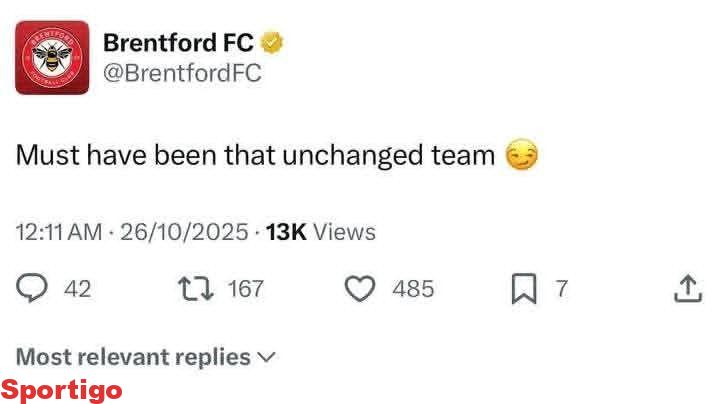Image resolution: width=720 pixels, height=404 pixels.
Task: Click the Sportigo watermark logo
Action: (62, 389)
